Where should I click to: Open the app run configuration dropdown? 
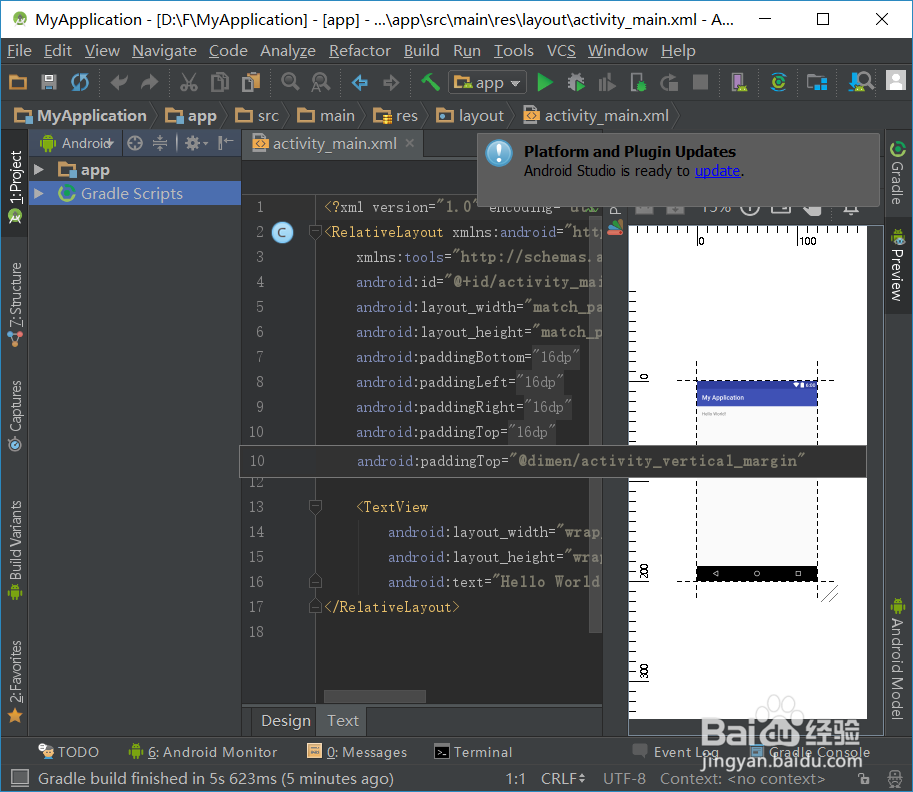coord(487,83)
